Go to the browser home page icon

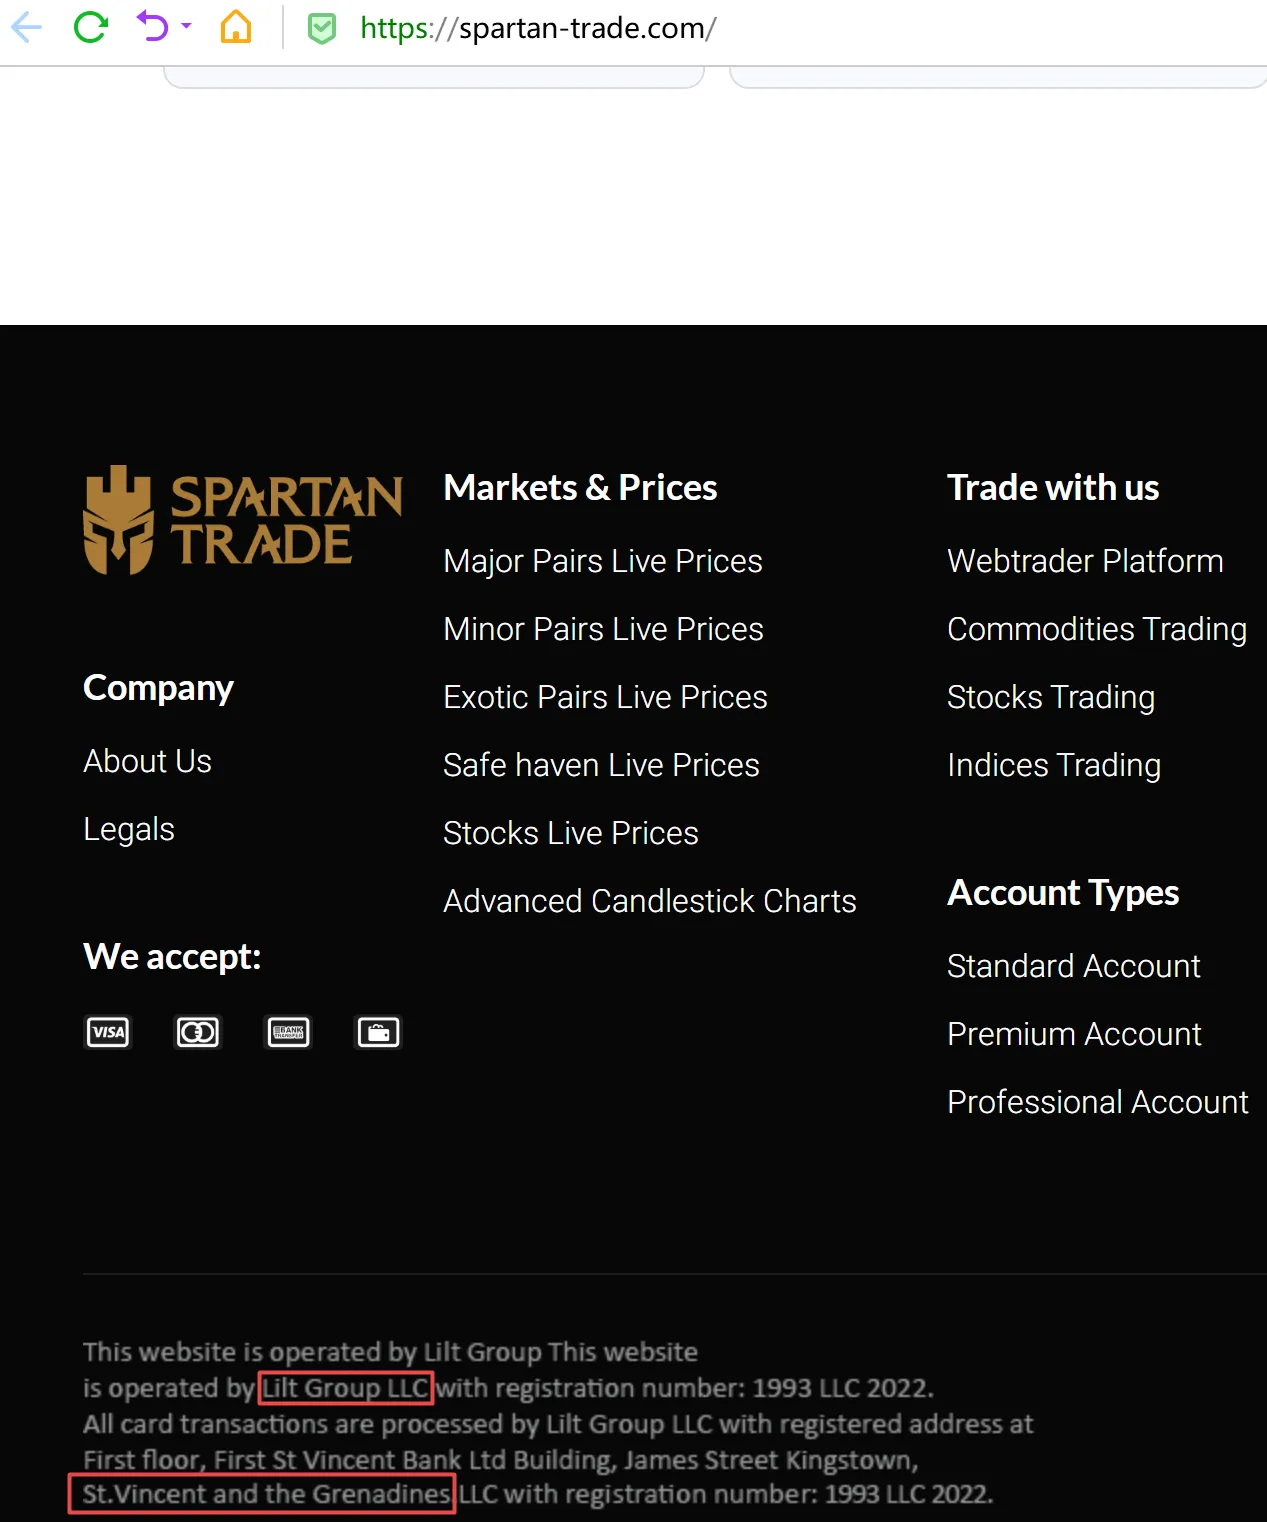236,27
